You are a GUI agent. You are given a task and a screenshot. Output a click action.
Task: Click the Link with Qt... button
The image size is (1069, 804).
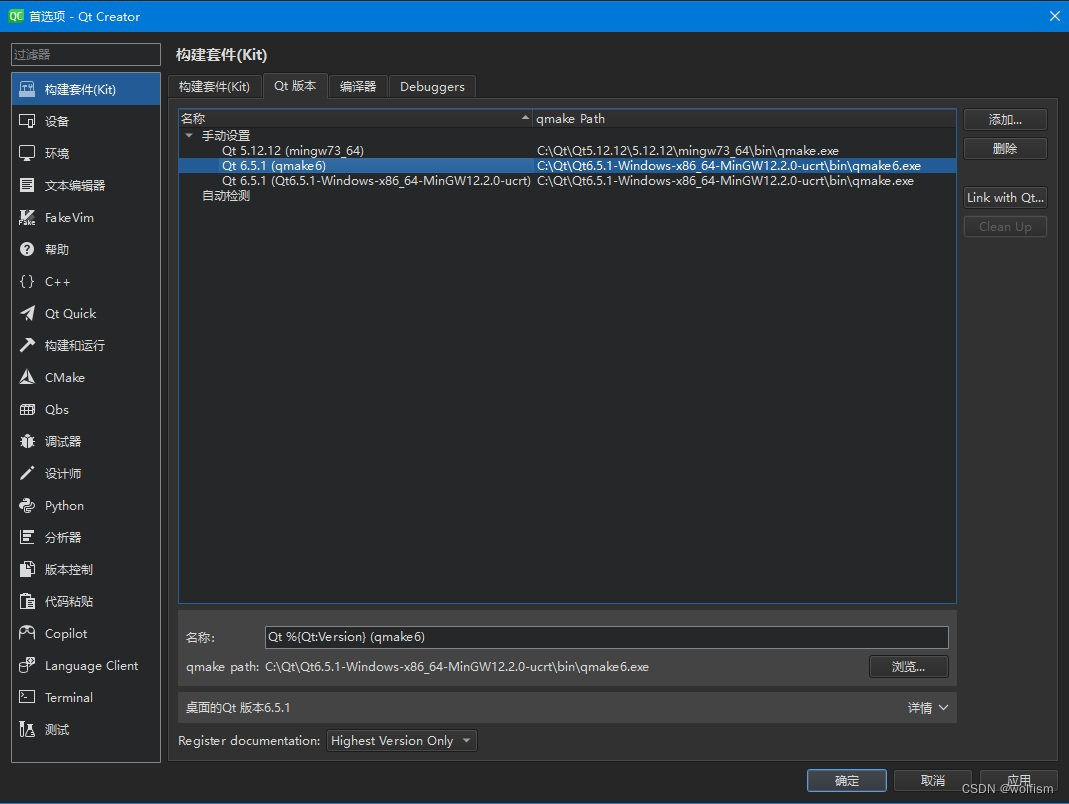[x=1005, y=198]
